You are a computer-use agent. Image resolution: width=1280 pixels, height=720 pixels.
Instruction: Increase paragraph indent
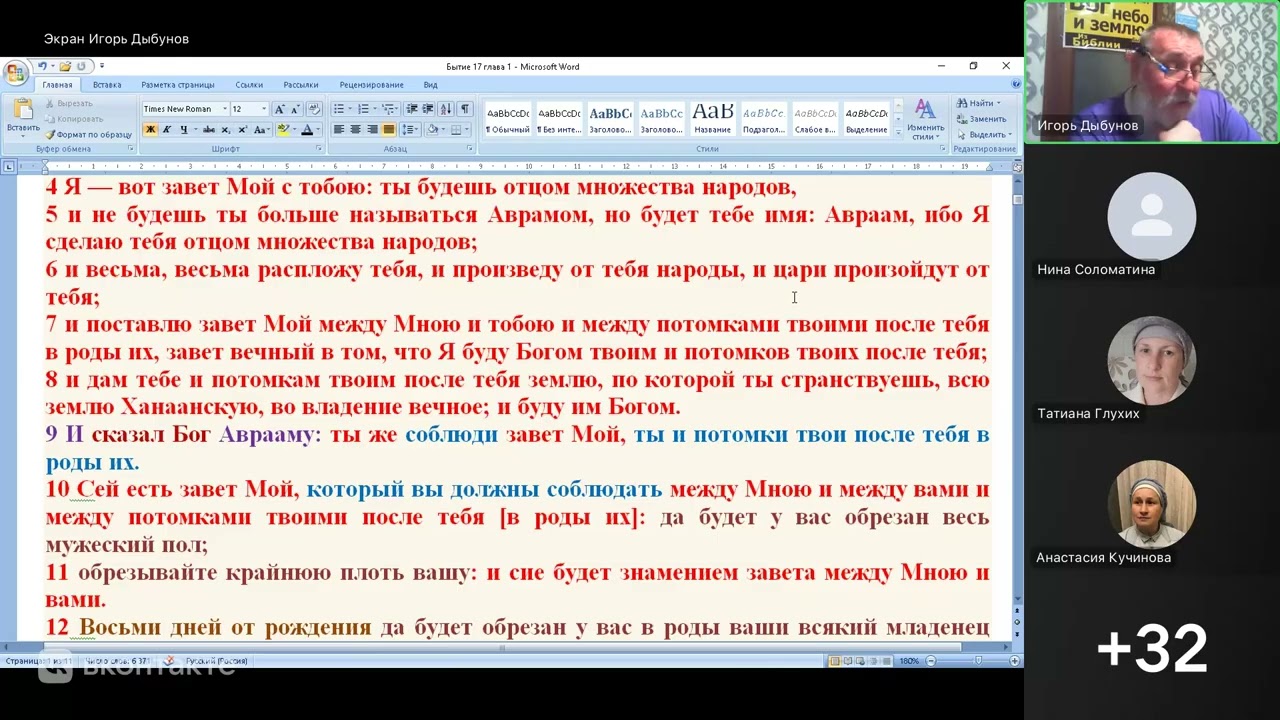click(x=428, y=109)
